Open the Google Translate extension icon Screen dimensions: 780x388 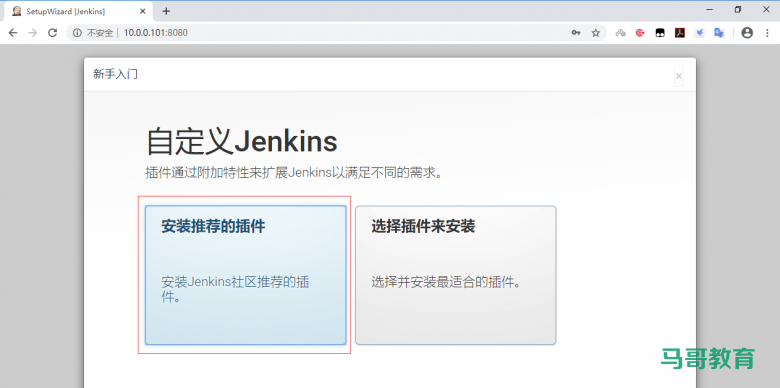[x=719, y=33]
